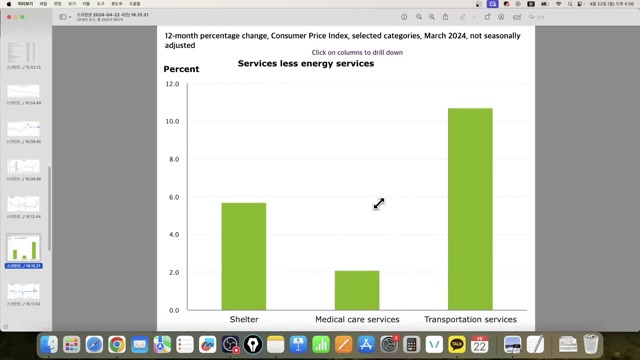Open Calendar from the Dock
The image size is (640, 360).
click(x=479, y=344)
